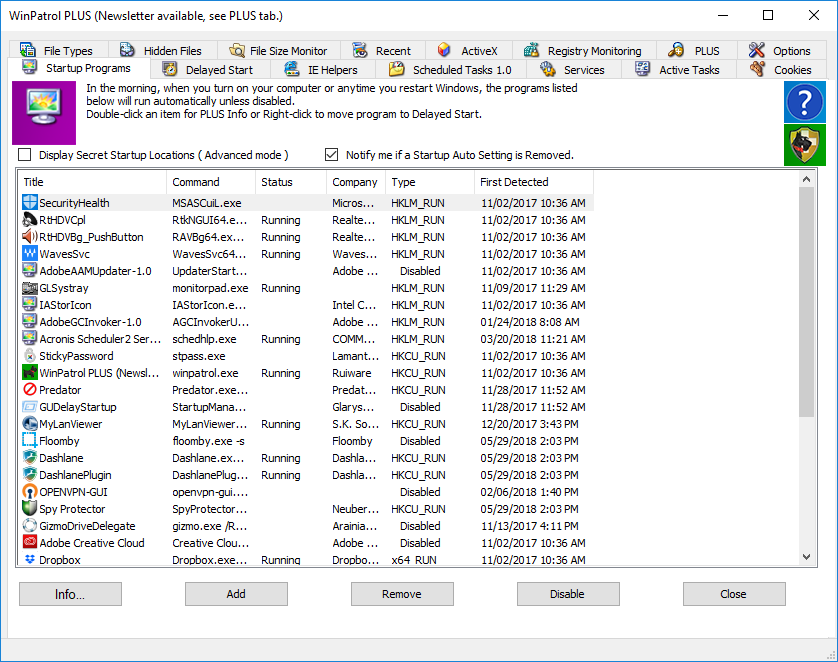Click the Disable button
The height and width of the screenshot is (662, 838).
click(x=568, y=594)
